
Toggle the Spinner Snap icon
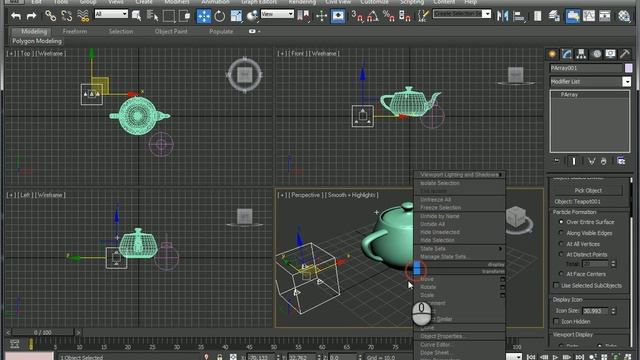404,16
